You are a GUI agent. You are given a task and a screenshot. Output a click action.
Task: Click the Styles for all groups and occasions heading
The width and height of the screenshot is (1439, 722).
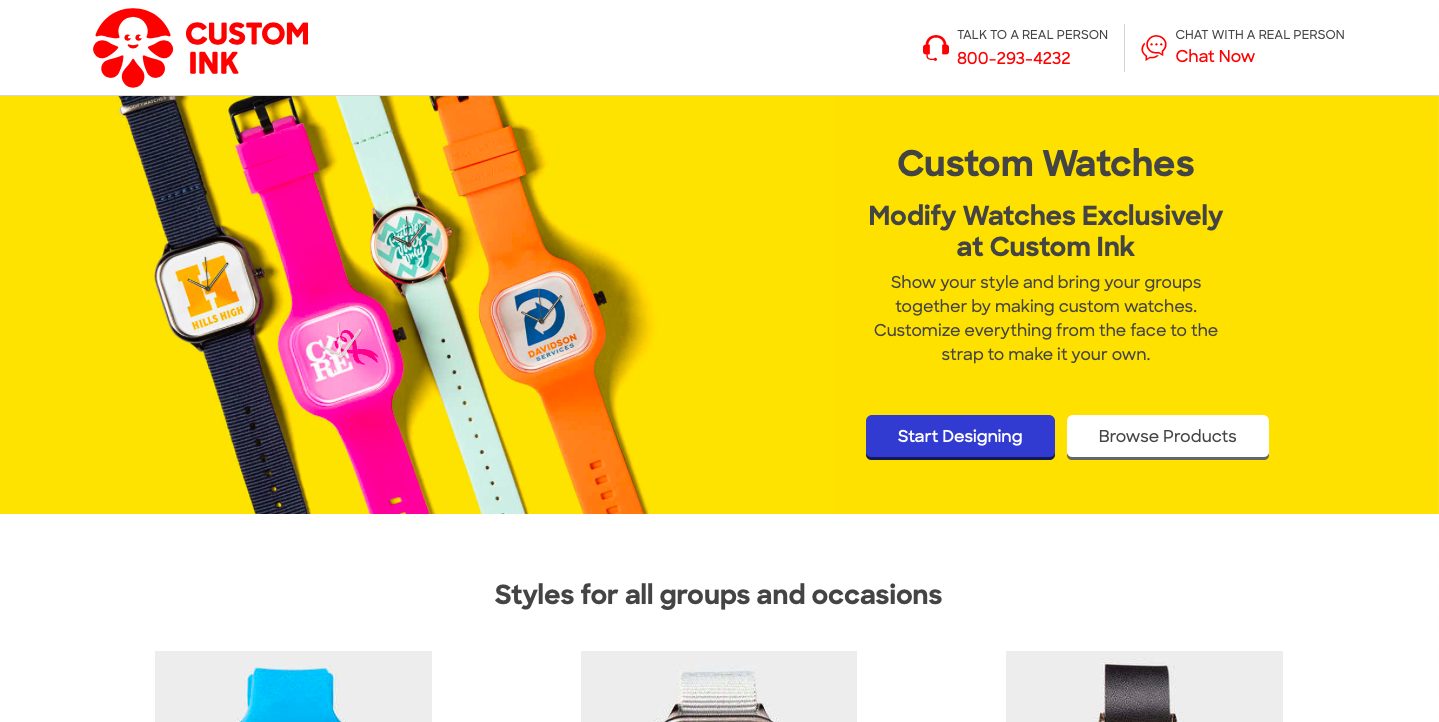coord(718,595)
